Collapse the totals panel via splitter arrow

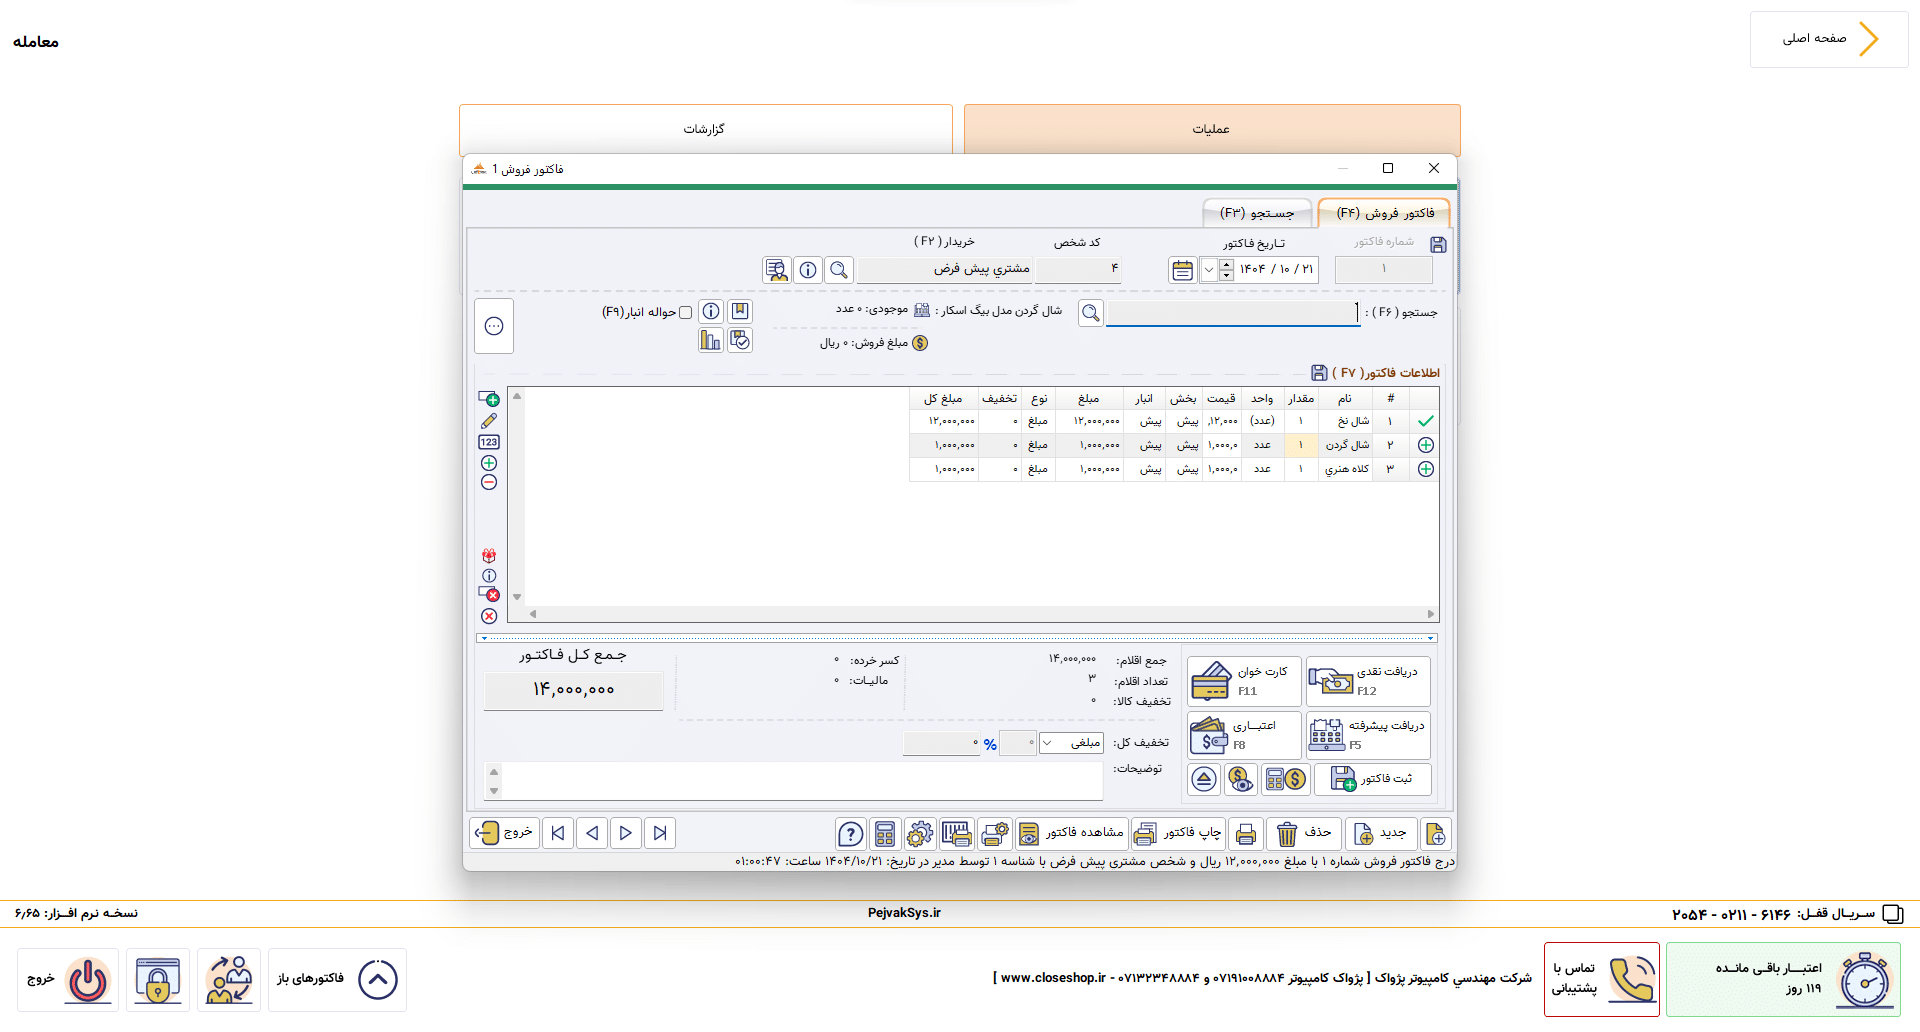pyautogui.click(x=1431, y=638)
